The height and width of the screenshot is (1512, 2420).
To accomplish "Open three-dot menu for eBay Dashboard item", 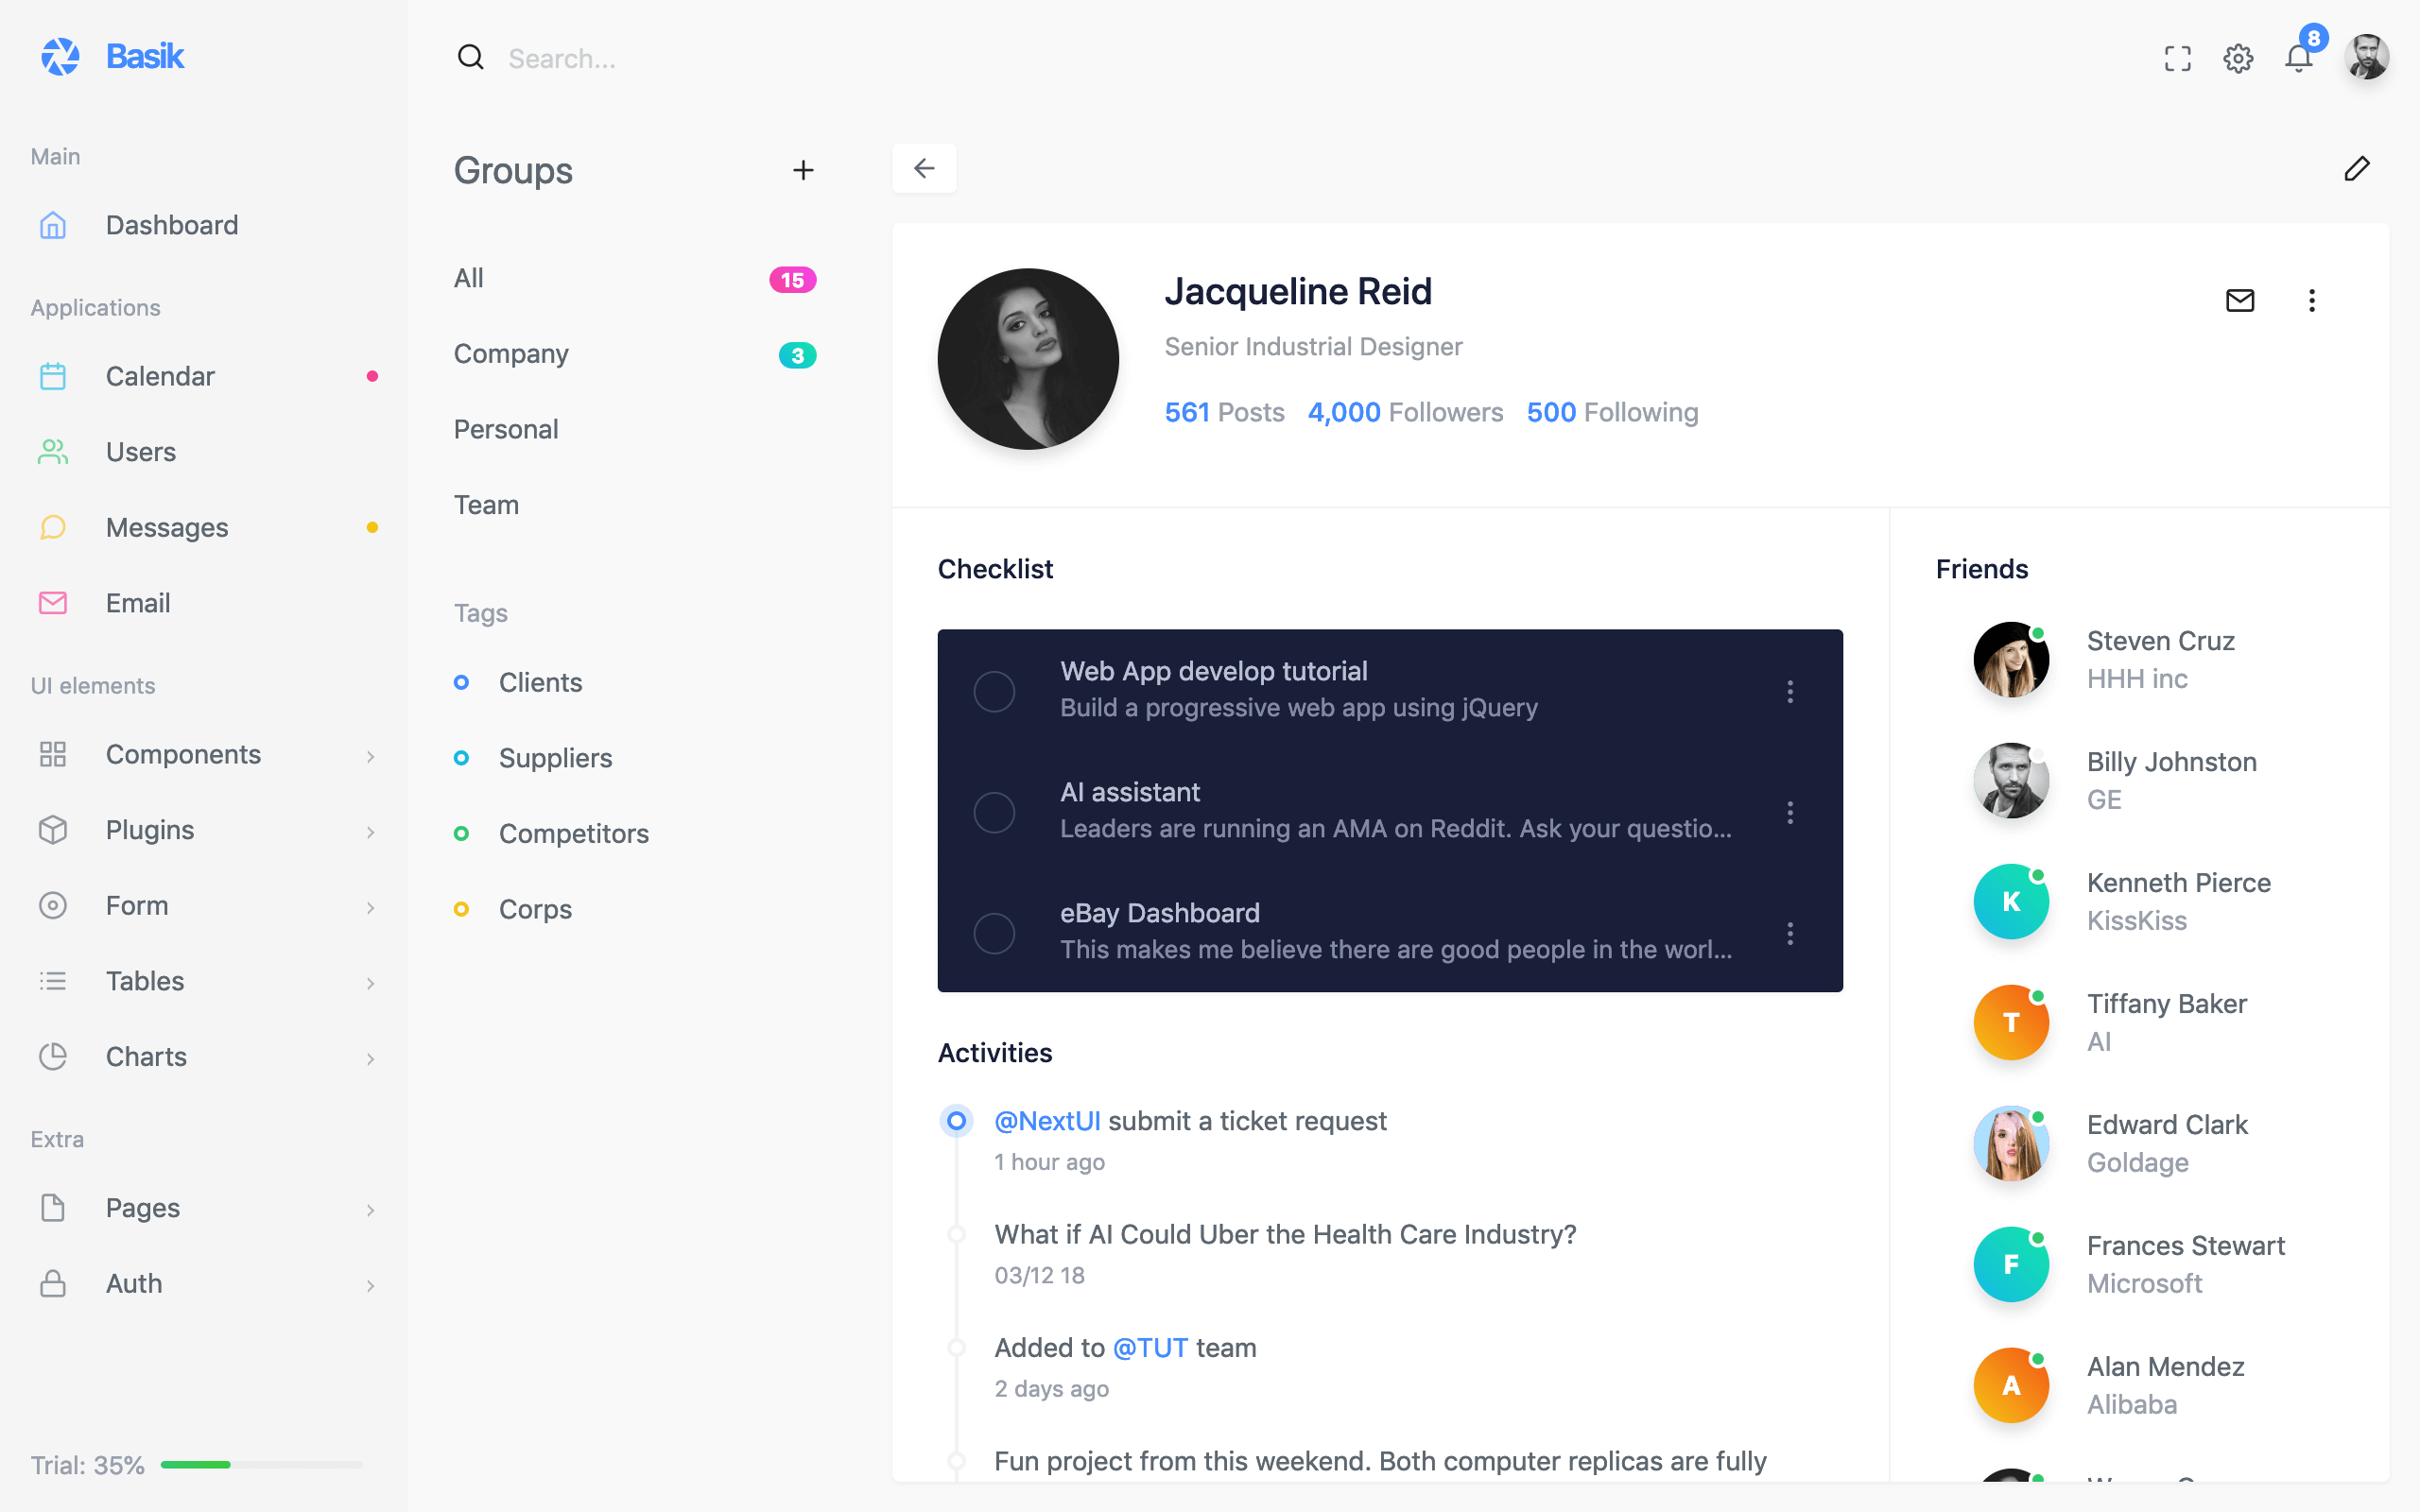I will 1790,933.
